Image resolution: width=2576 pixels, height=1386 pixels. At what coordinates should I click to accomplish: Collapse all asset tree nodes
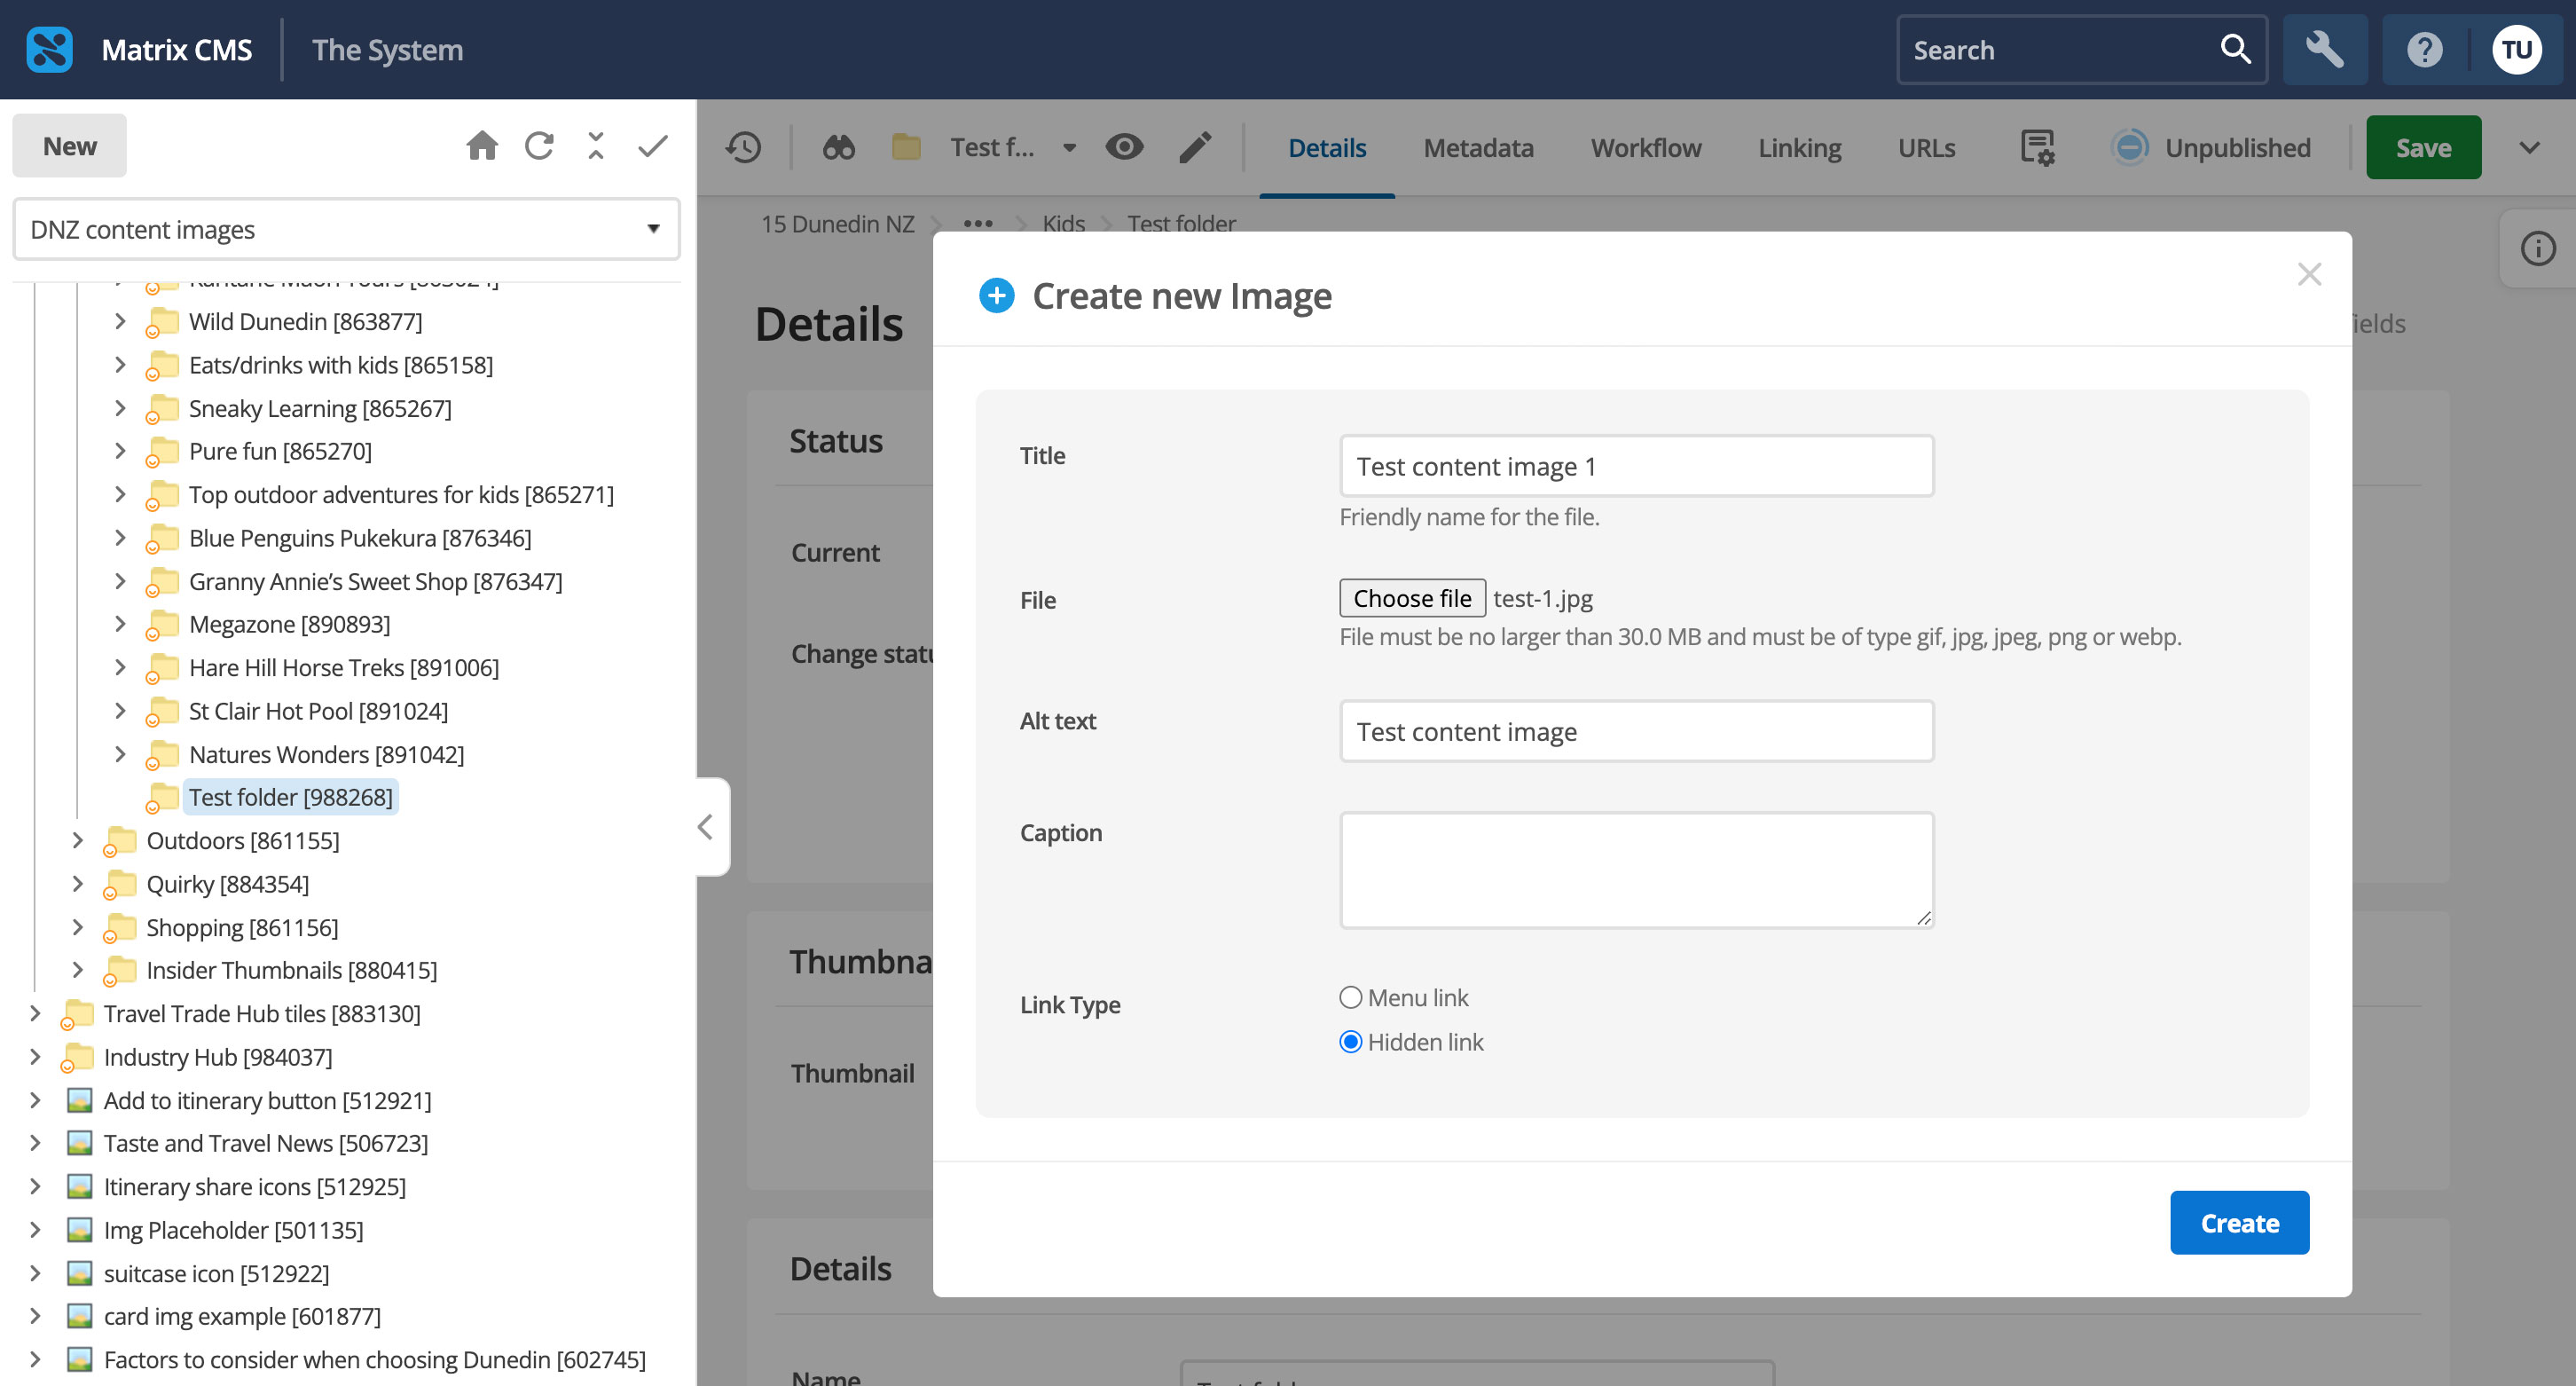pos(596,146)
